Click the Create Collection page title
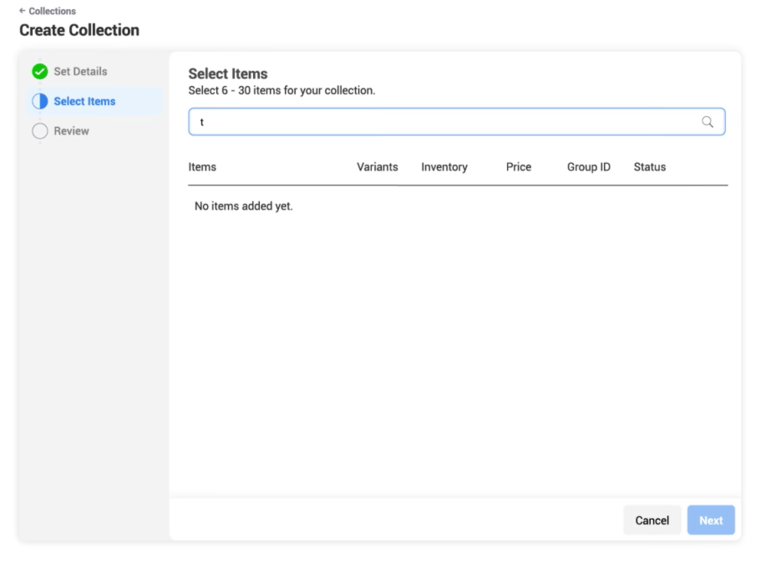The width and height of the screenshot is (759, 565). 79,30
